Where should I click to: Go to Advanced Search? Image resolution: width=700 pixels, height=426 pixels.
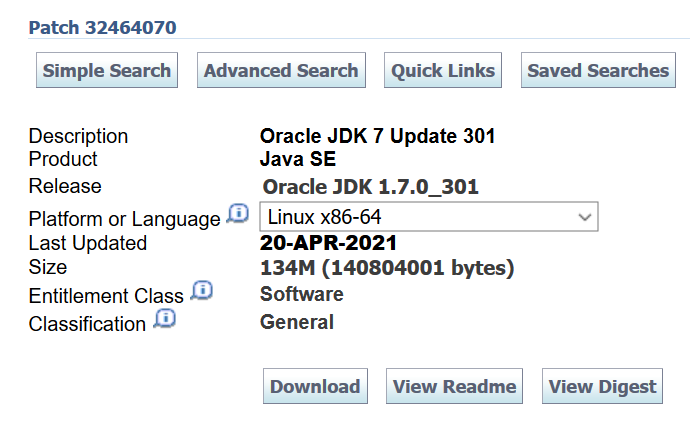click(281, 71)
